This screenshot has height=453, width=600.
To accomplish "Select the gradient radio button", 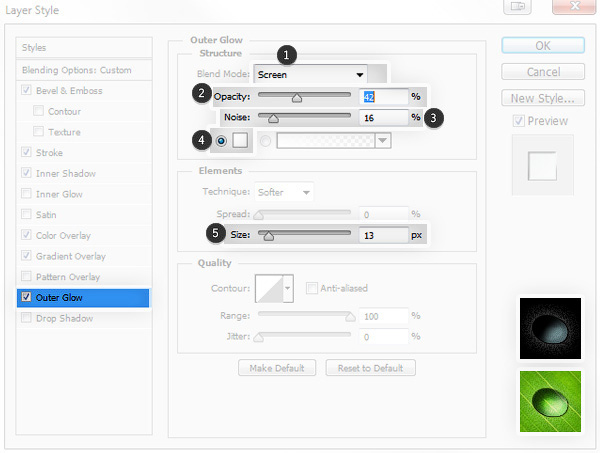I will [265, 141].
